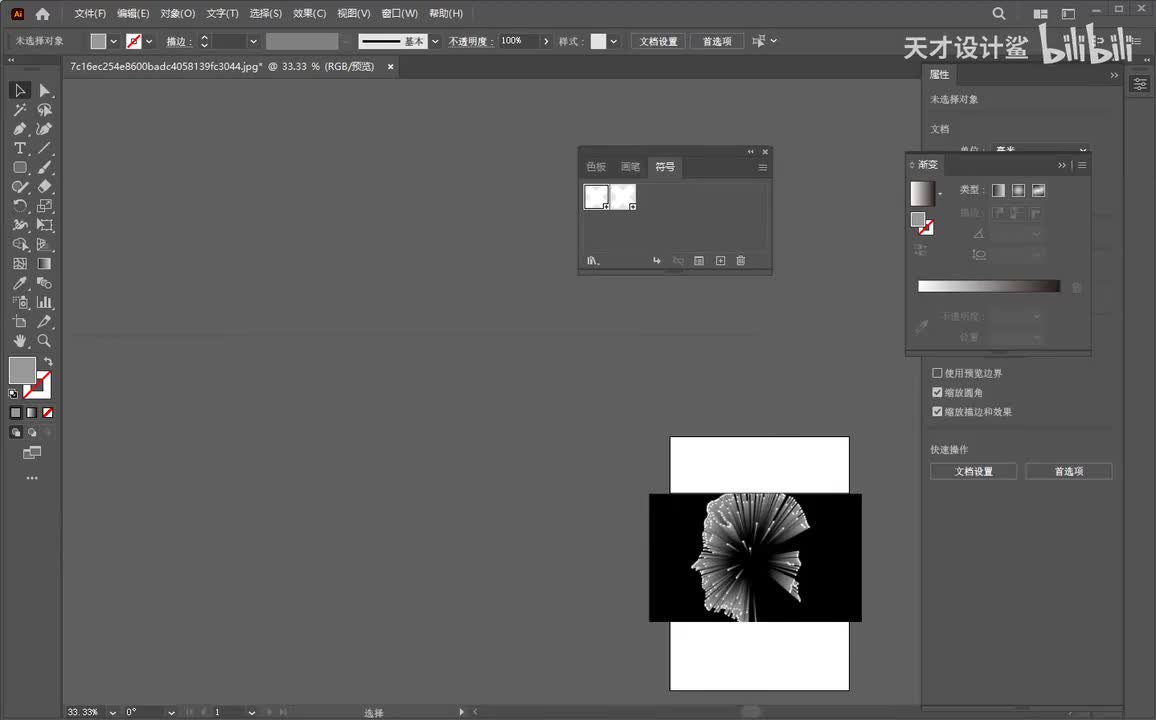The height and width of the screenshot is (720, 1156).
Task: Select the Selection tool (black arrow)
Action: click(x=20, y=90)
